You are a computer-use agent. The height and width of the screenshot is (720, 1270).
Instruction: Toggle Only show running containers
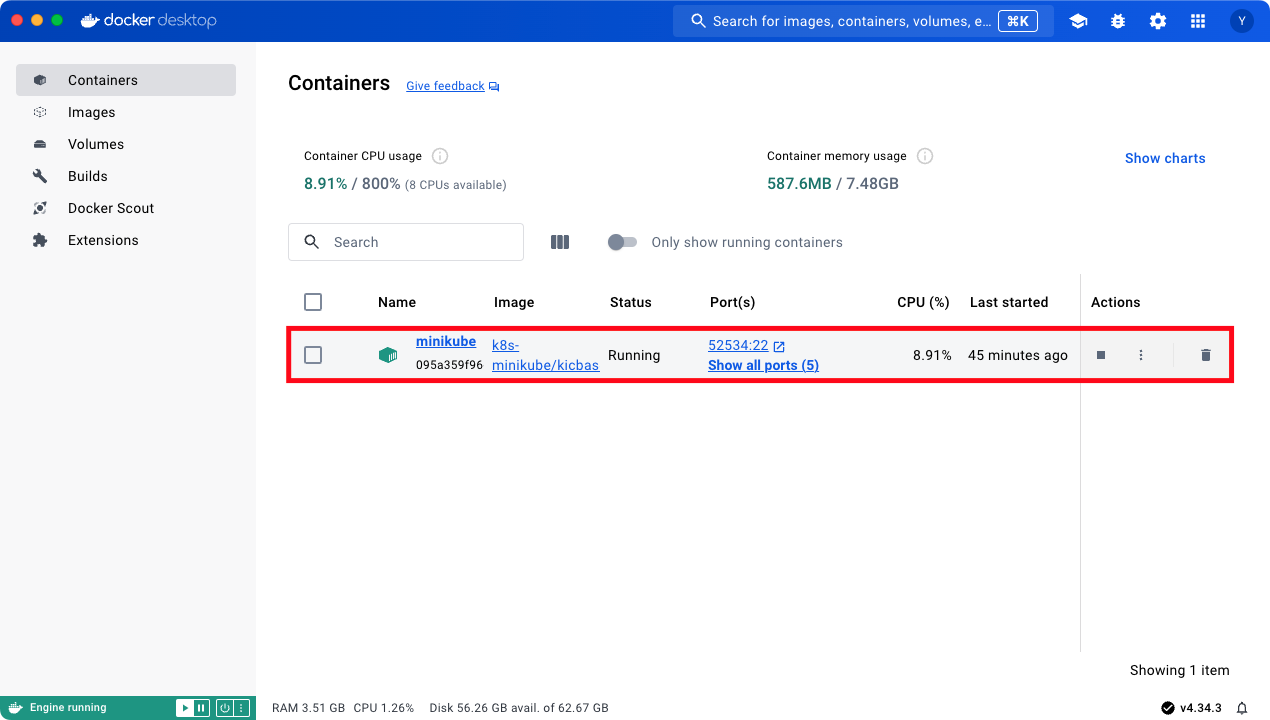[622, 242]
